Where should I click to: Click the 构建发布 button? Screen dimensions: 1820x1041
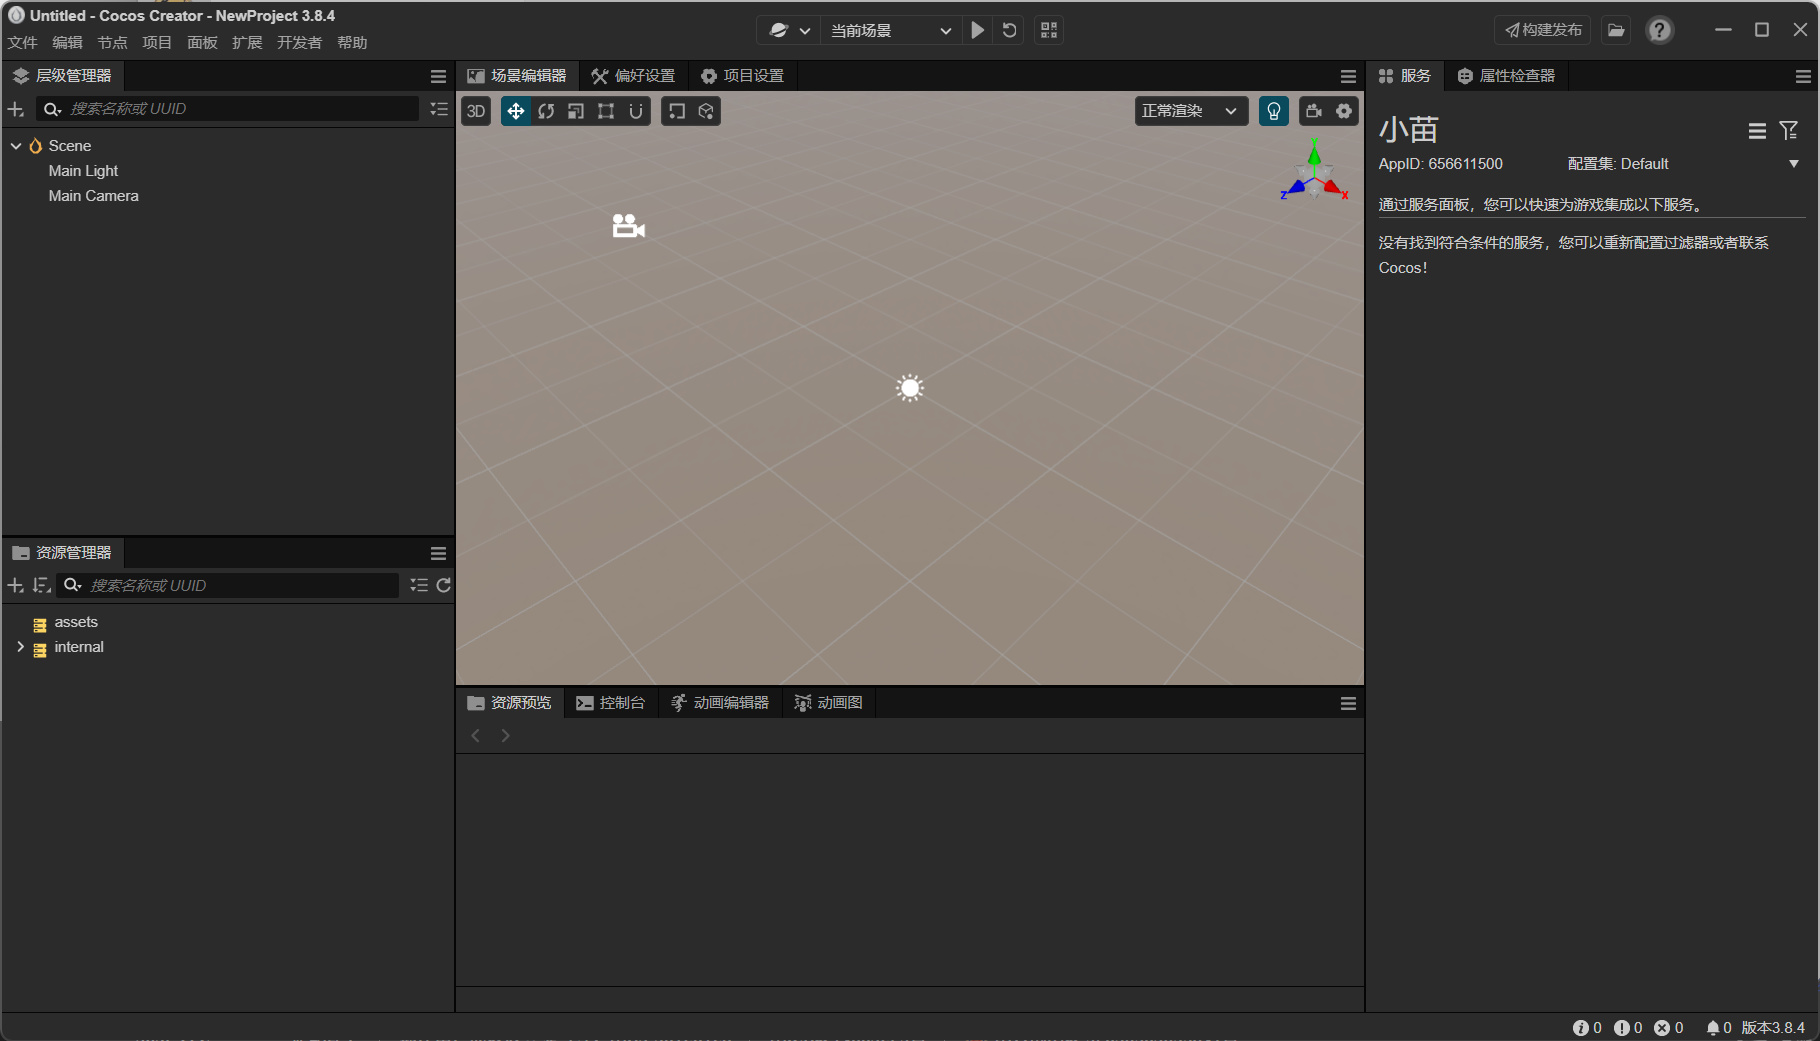[1544, 30]
